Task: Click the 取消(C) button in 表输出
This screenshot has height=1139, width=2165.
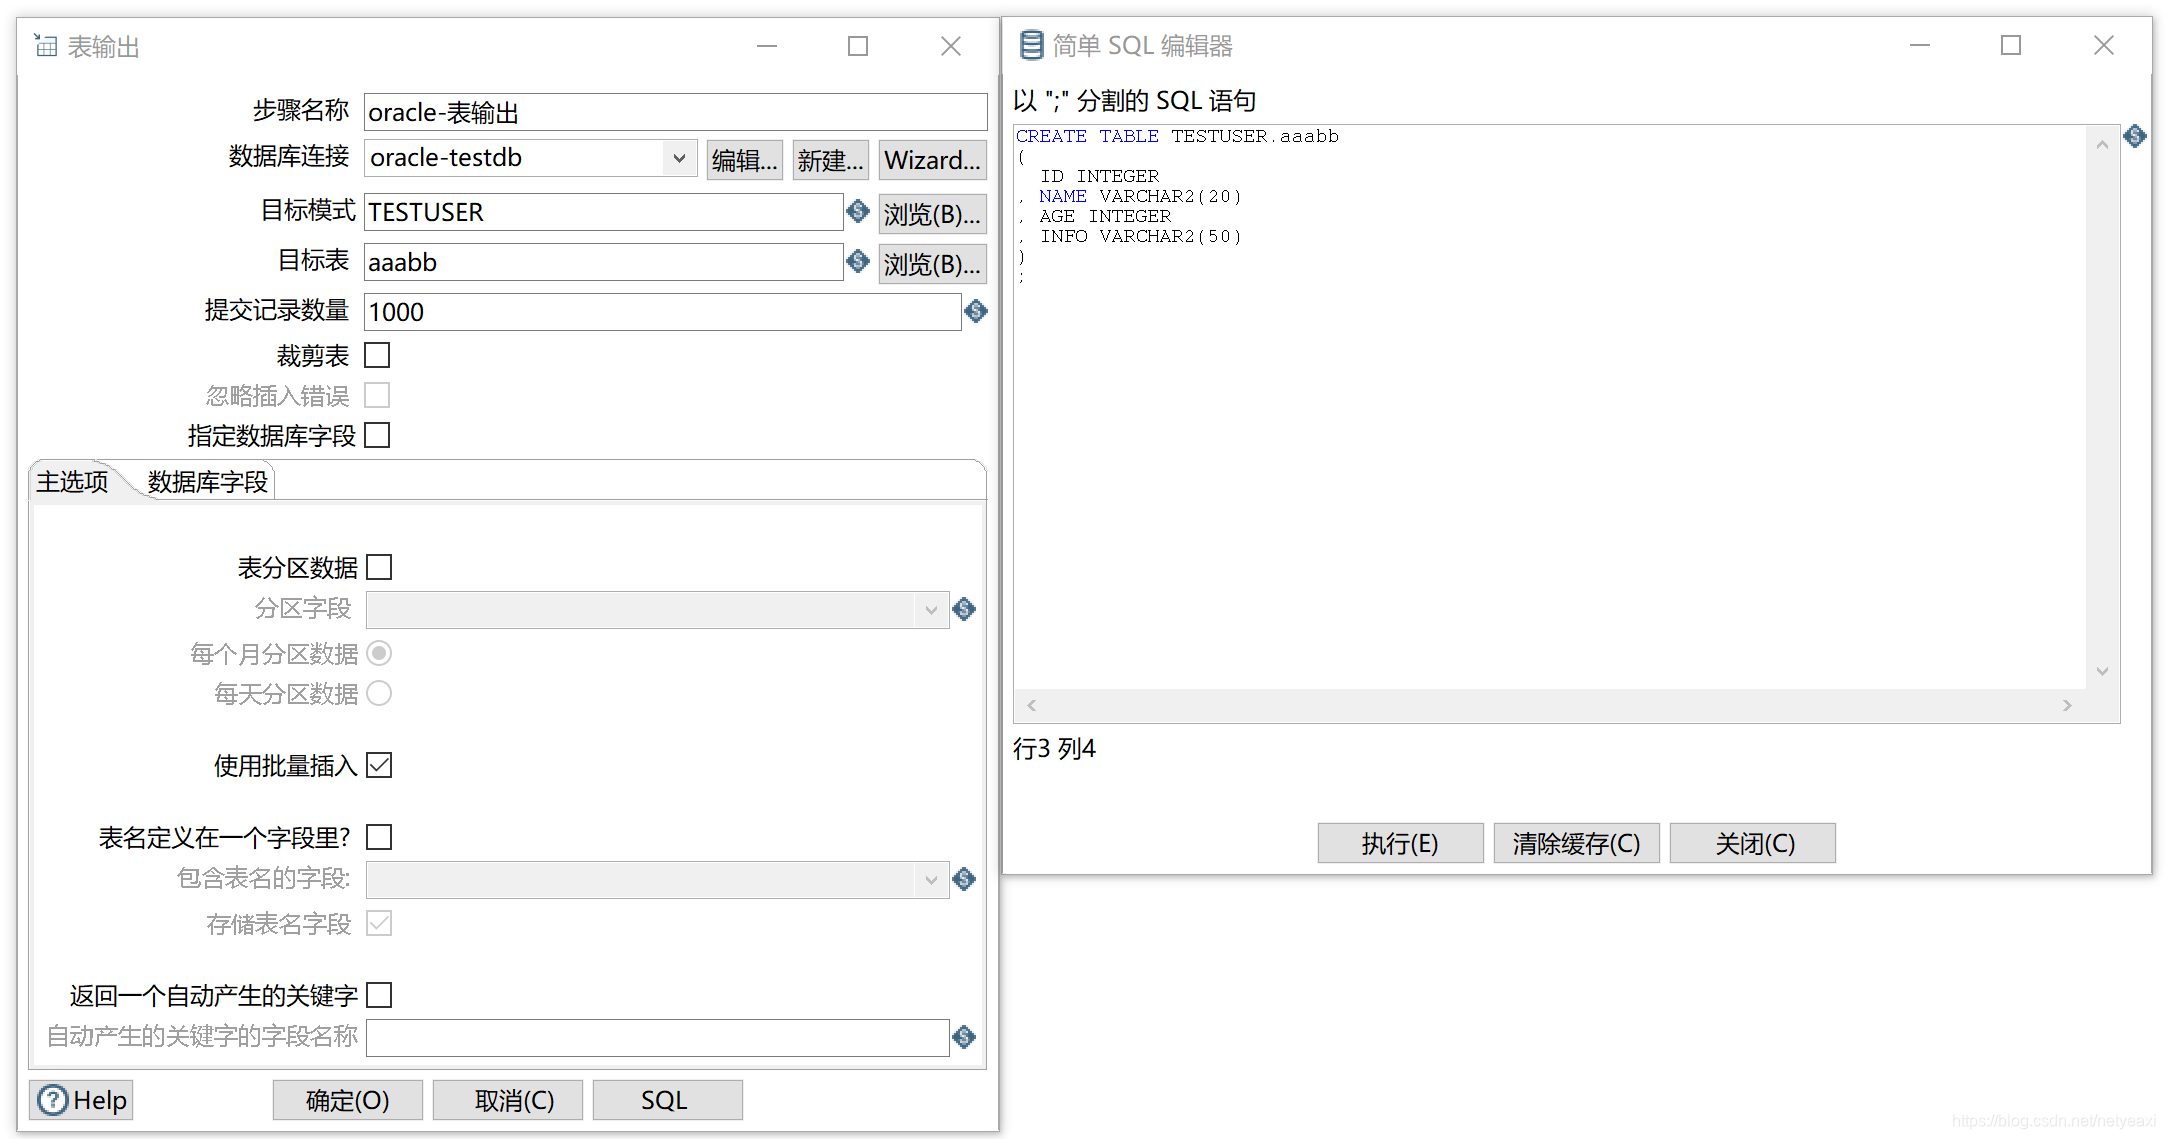Action: pyautogui.click(x=508, y=1100)
